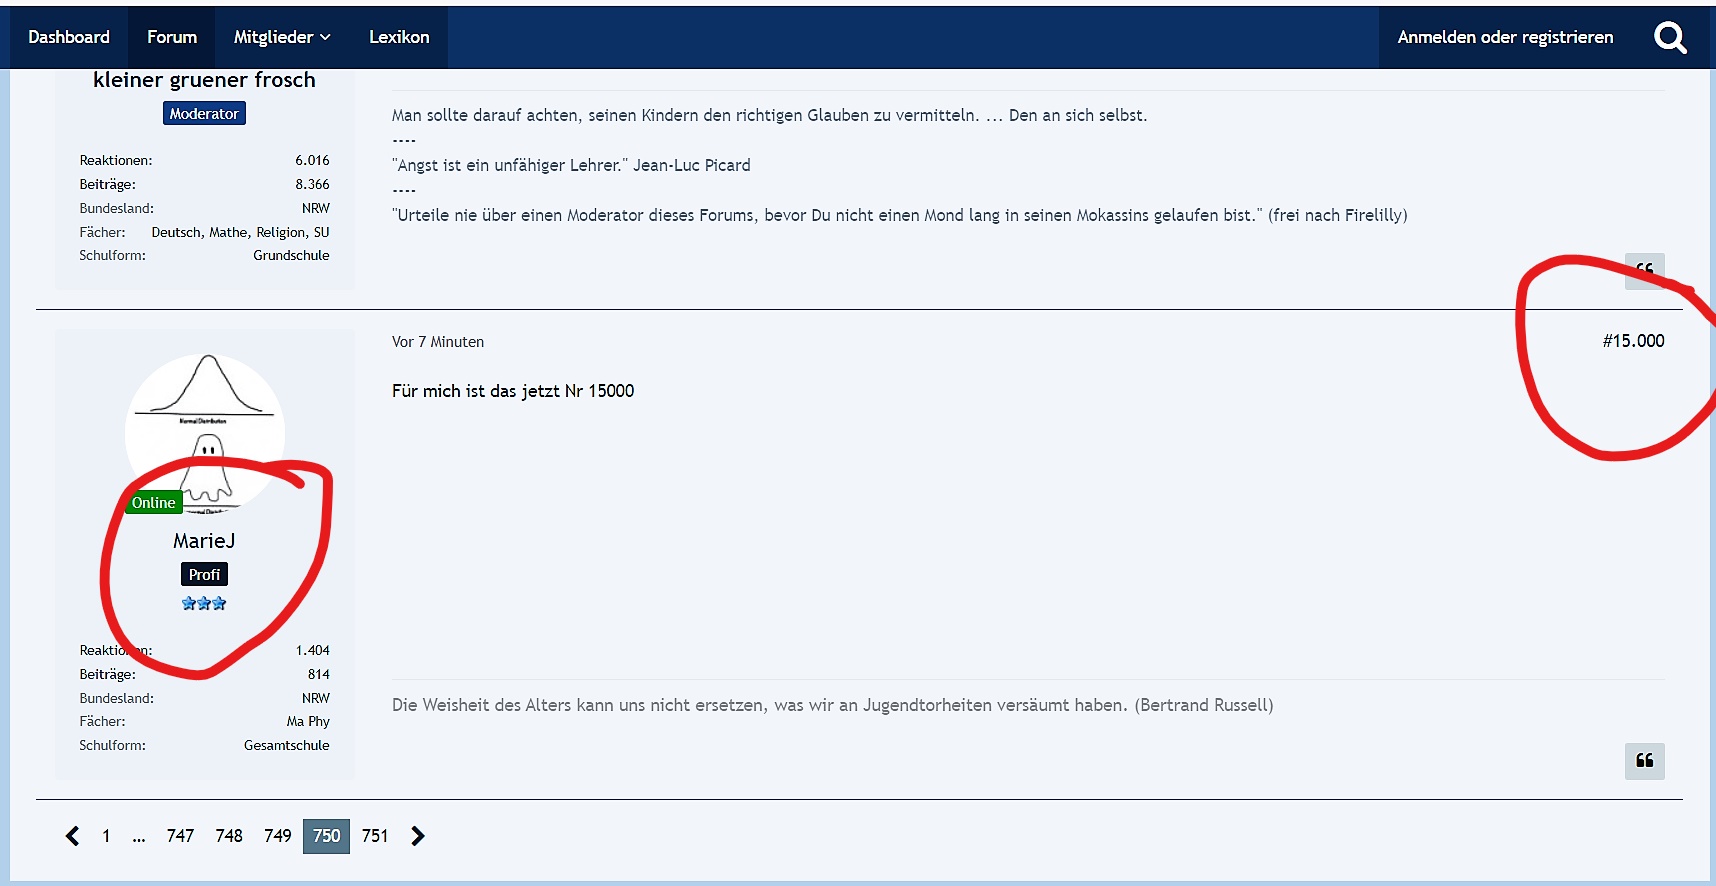Click the 'Vor 7 Minuten' timestamp
This screenshot has height=886, width=1716.
tap(438, 342)
